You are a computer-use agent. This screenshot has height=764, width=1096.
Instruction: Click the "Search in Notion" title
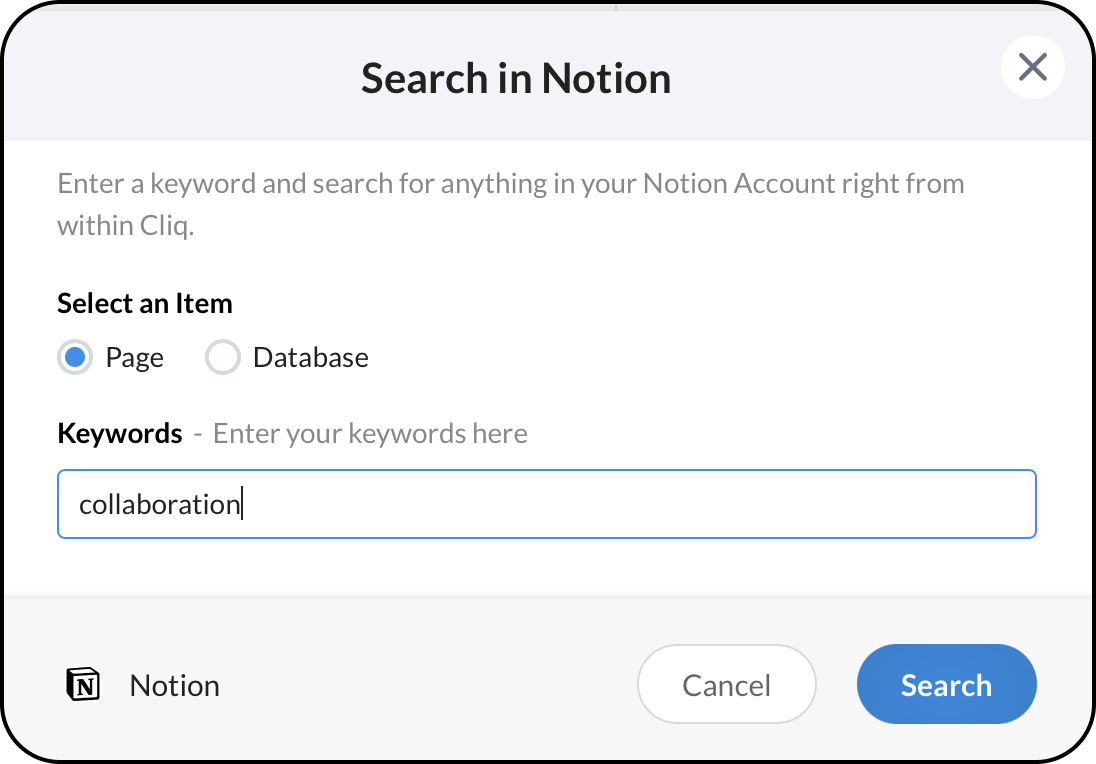coord(516,78)
